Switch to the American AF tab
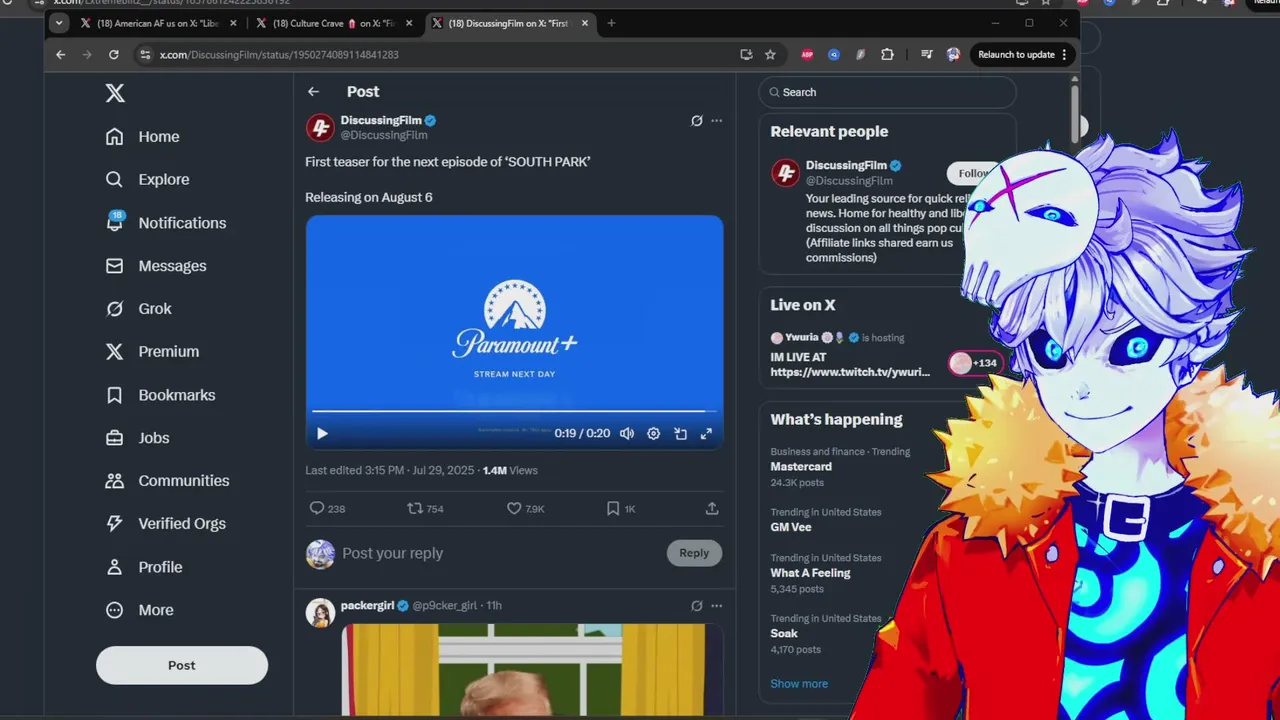The height and width of the screenshot is (720, 1280). point(157,23)
